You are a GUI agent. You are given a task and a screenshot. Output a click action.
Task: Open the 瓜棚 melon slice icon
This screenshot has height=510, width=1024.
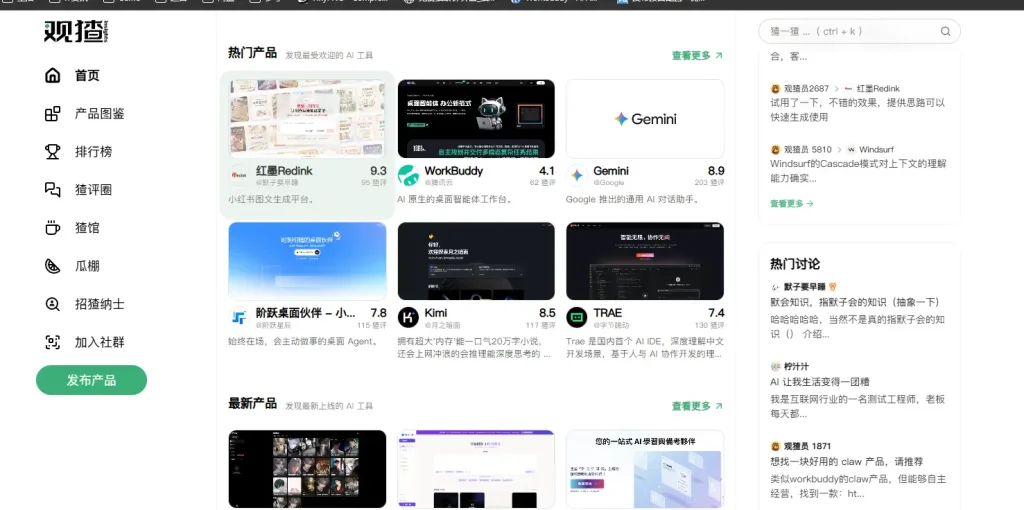(x=53, y=266)
